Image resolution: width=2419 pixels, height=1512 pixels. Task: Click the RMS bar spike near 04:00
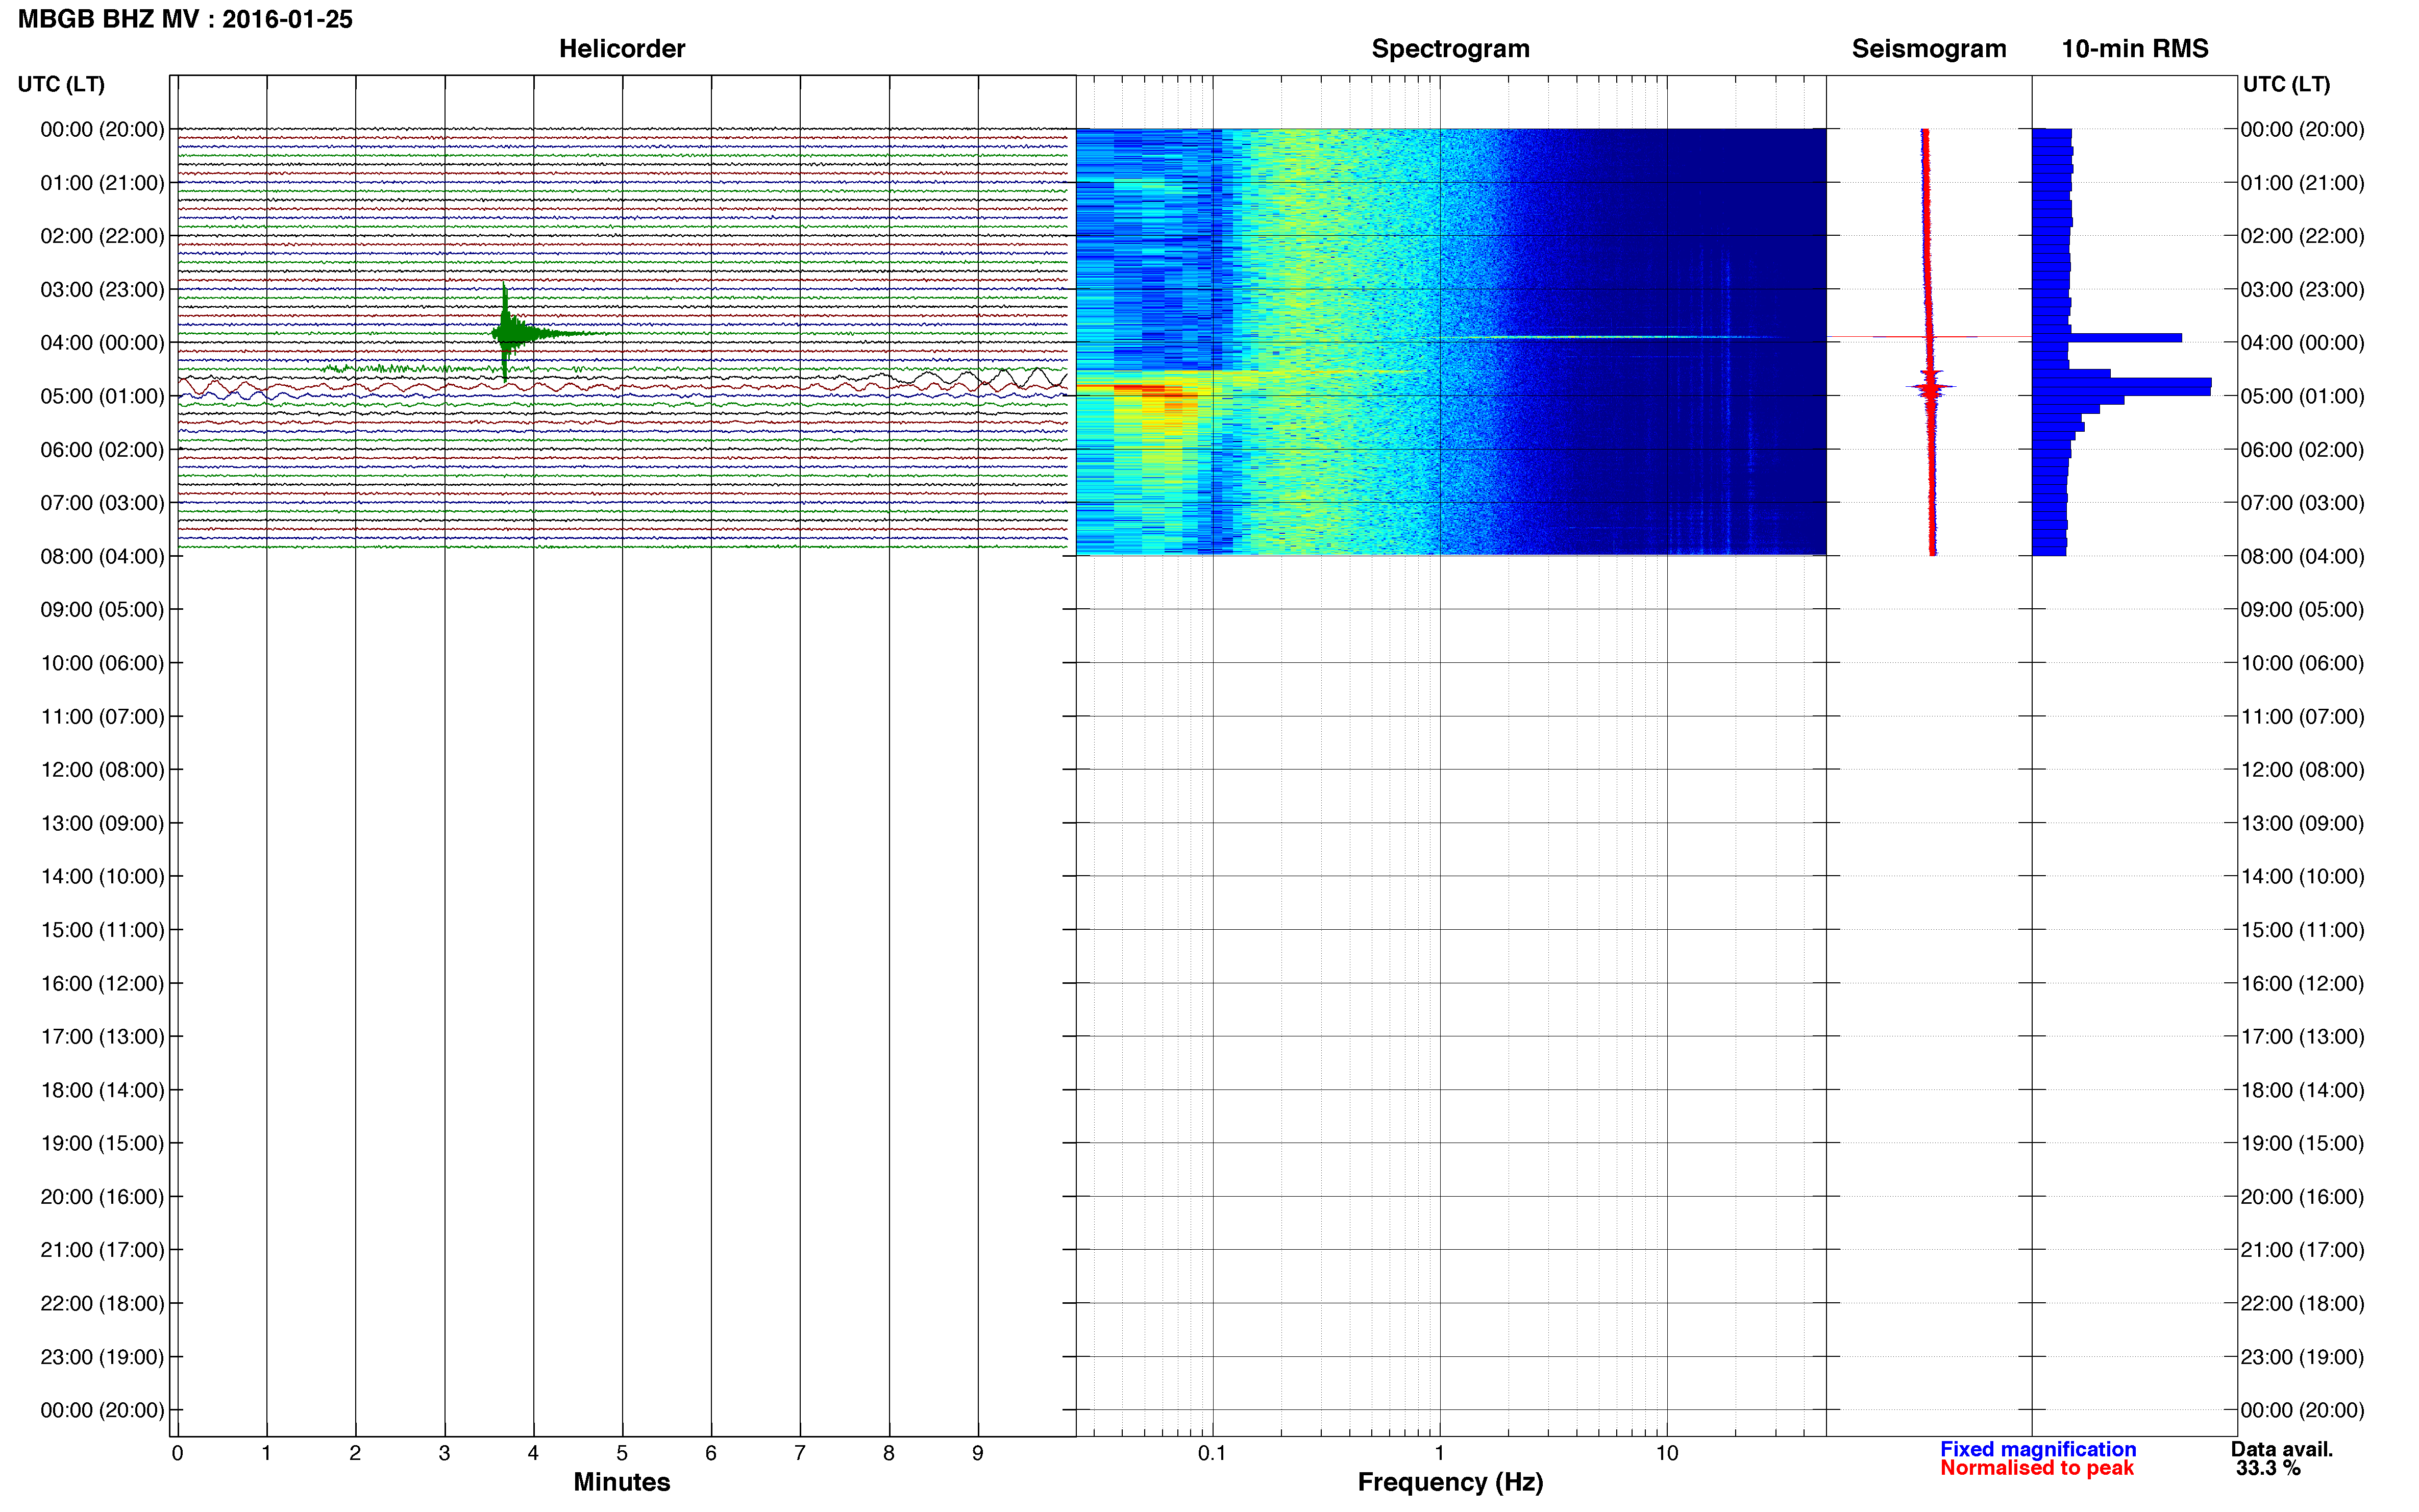point(2106,338)
